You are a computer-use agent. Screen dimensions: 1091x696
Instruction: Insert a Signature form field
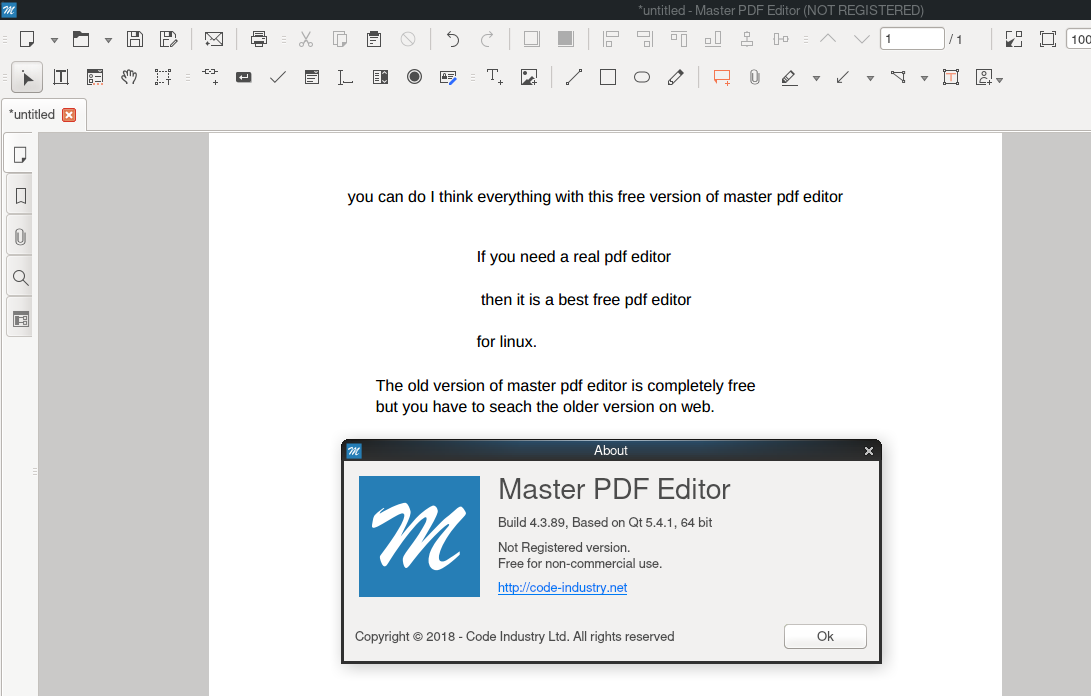pyautogui.click(x=448, y=77)
